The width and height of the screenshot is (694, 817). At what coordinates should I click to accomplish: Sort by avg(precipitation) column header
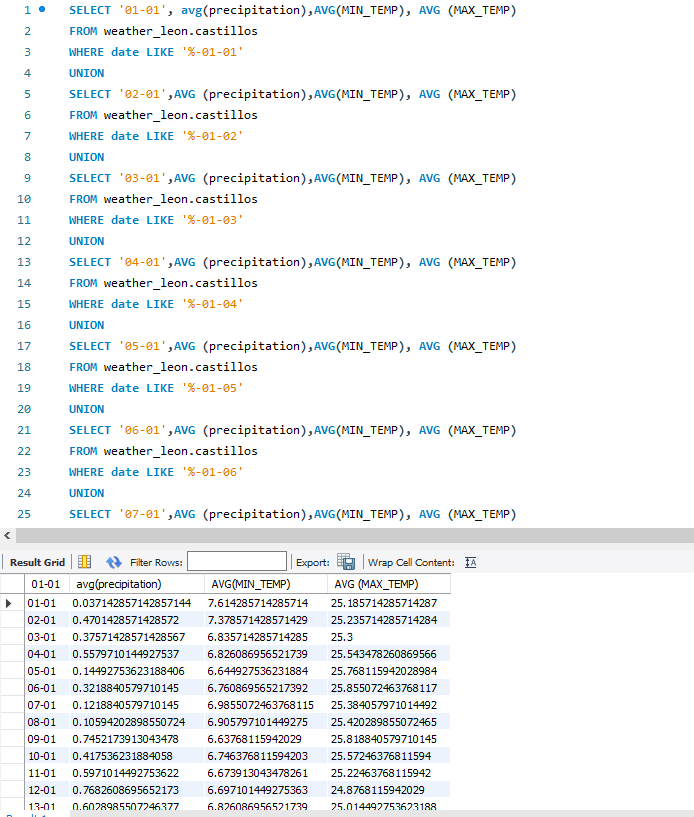[x=117, y=584]
